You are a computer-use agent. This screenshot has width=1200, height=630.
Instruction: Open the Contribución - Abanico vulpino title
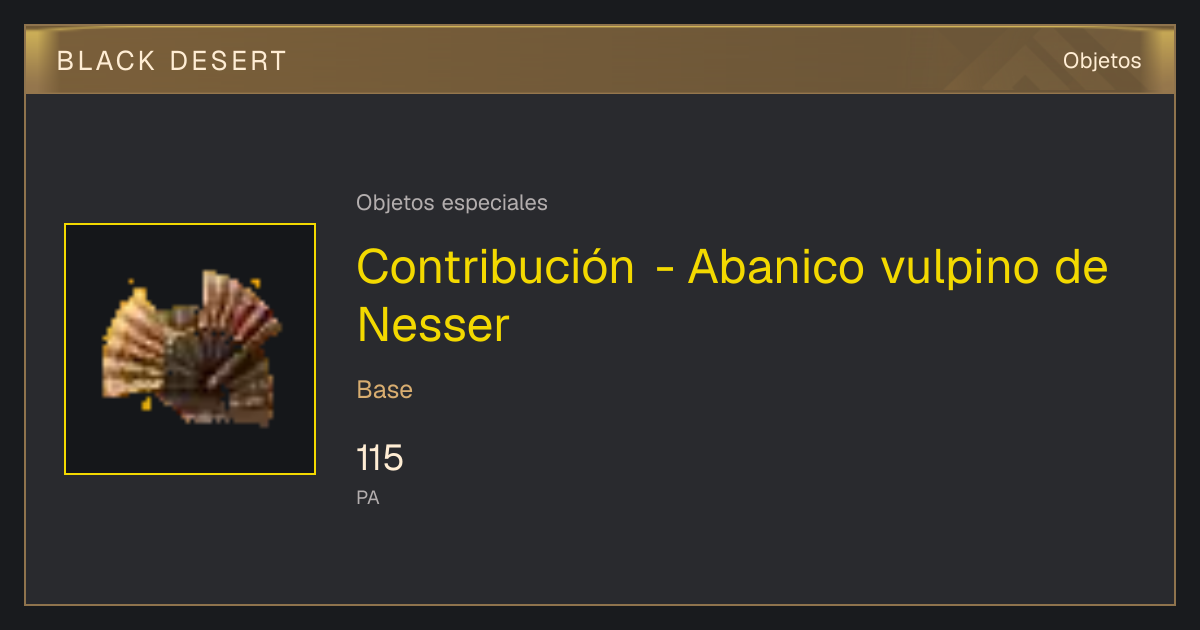732,296
